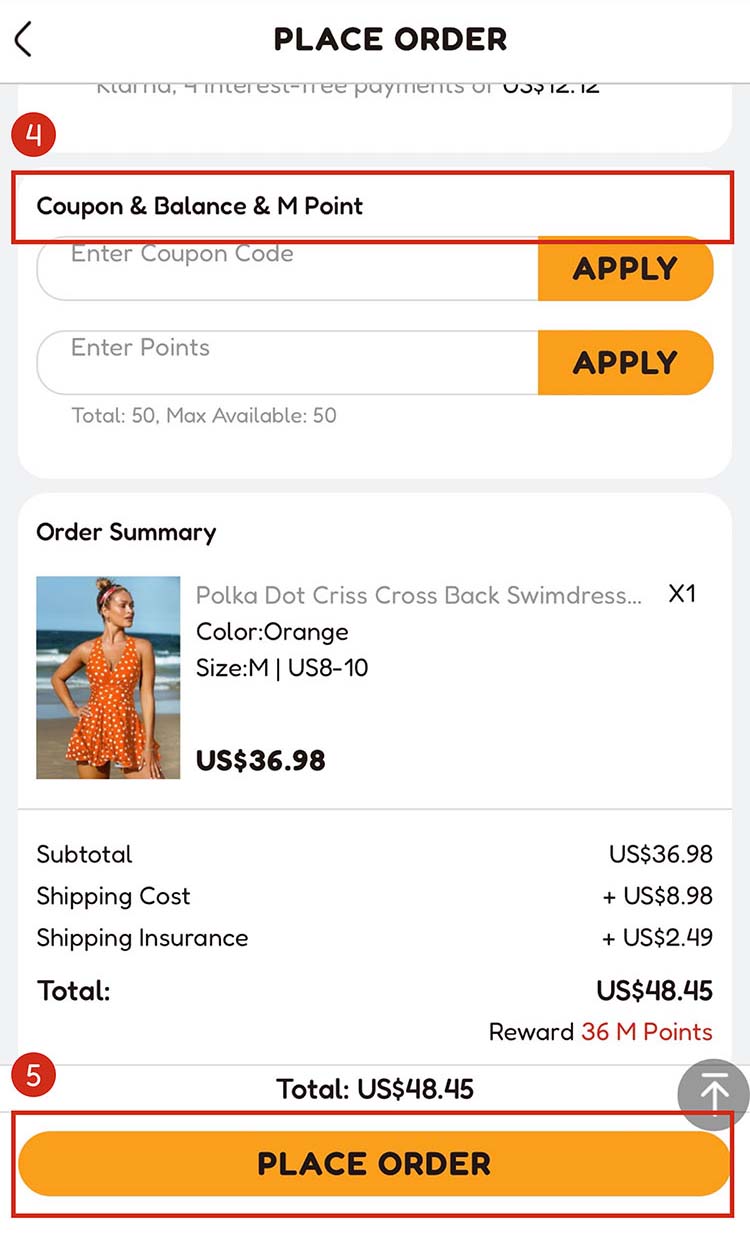Click the Shipping Insurance row label
The width and height of the screenshot is (750, 1258).
[142, 938]
